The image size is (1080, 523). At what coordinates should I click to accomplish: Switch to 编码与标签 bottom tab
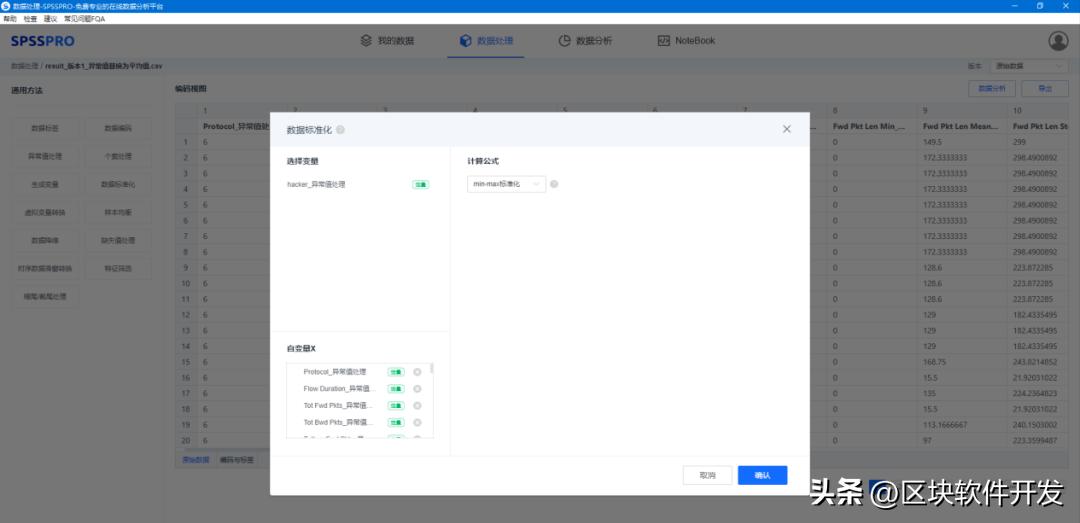236,460
